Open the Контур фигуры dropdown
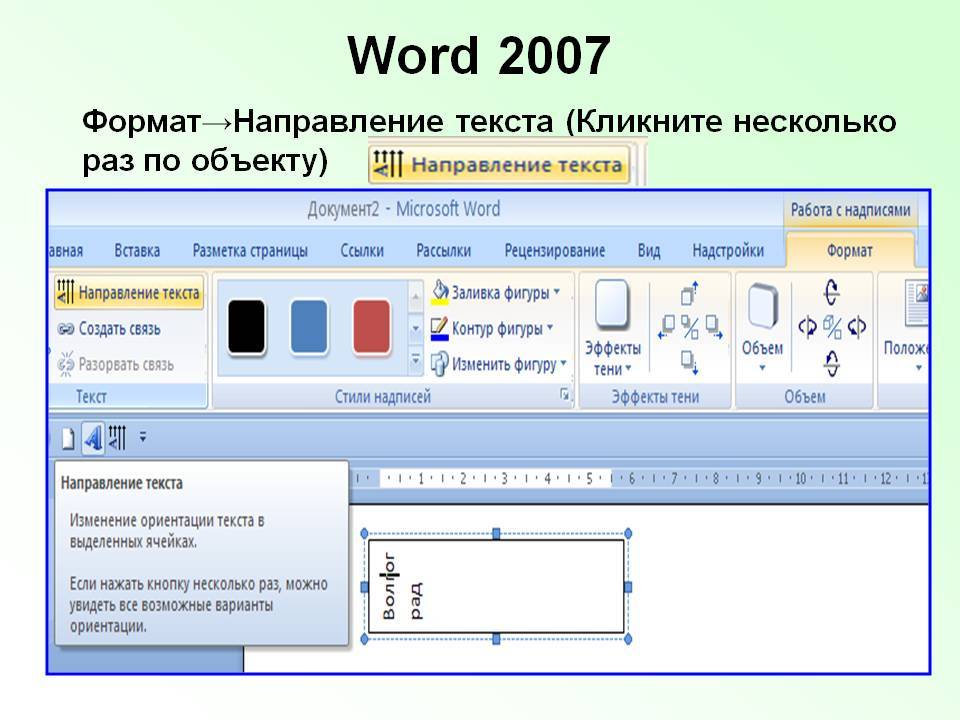Viewport: 960px width, 720px height. tap(492, 329)
